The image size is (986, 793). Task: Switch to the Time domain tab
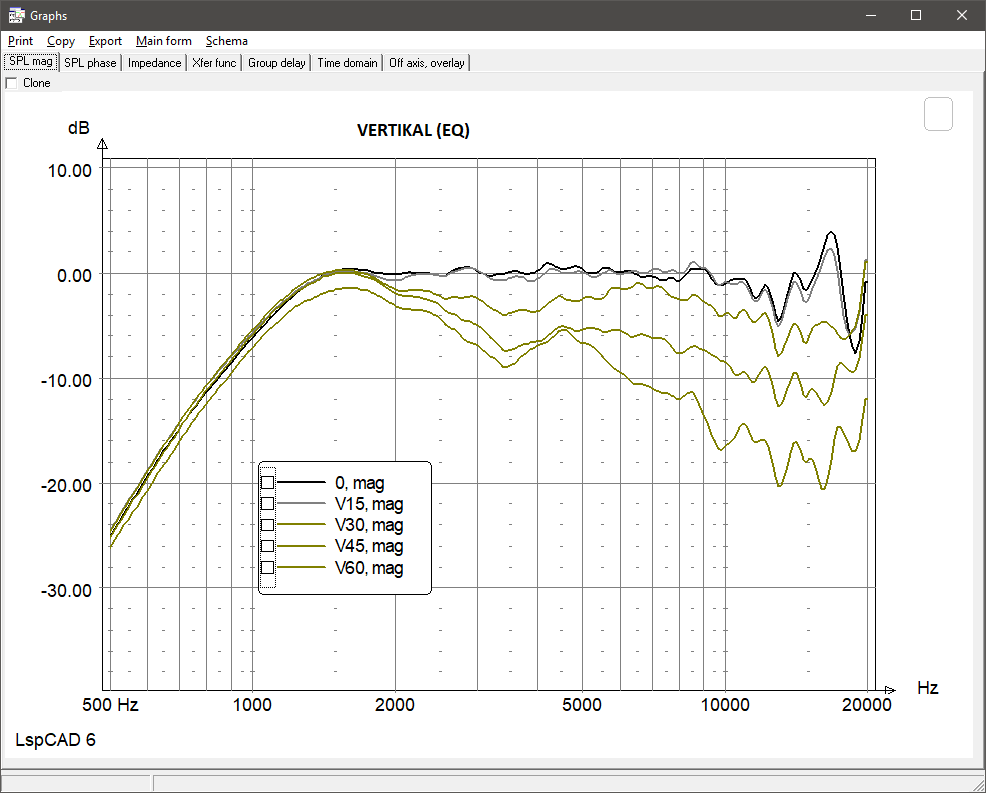pos(346,62)
